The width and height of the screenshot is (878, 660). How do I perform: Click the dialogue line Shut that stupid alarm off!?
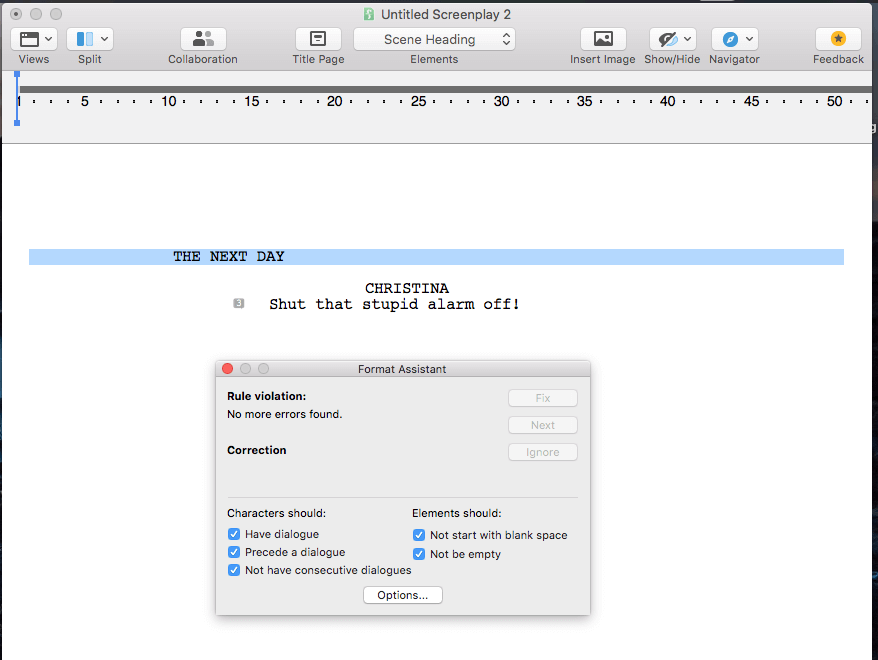click(394, 304)
